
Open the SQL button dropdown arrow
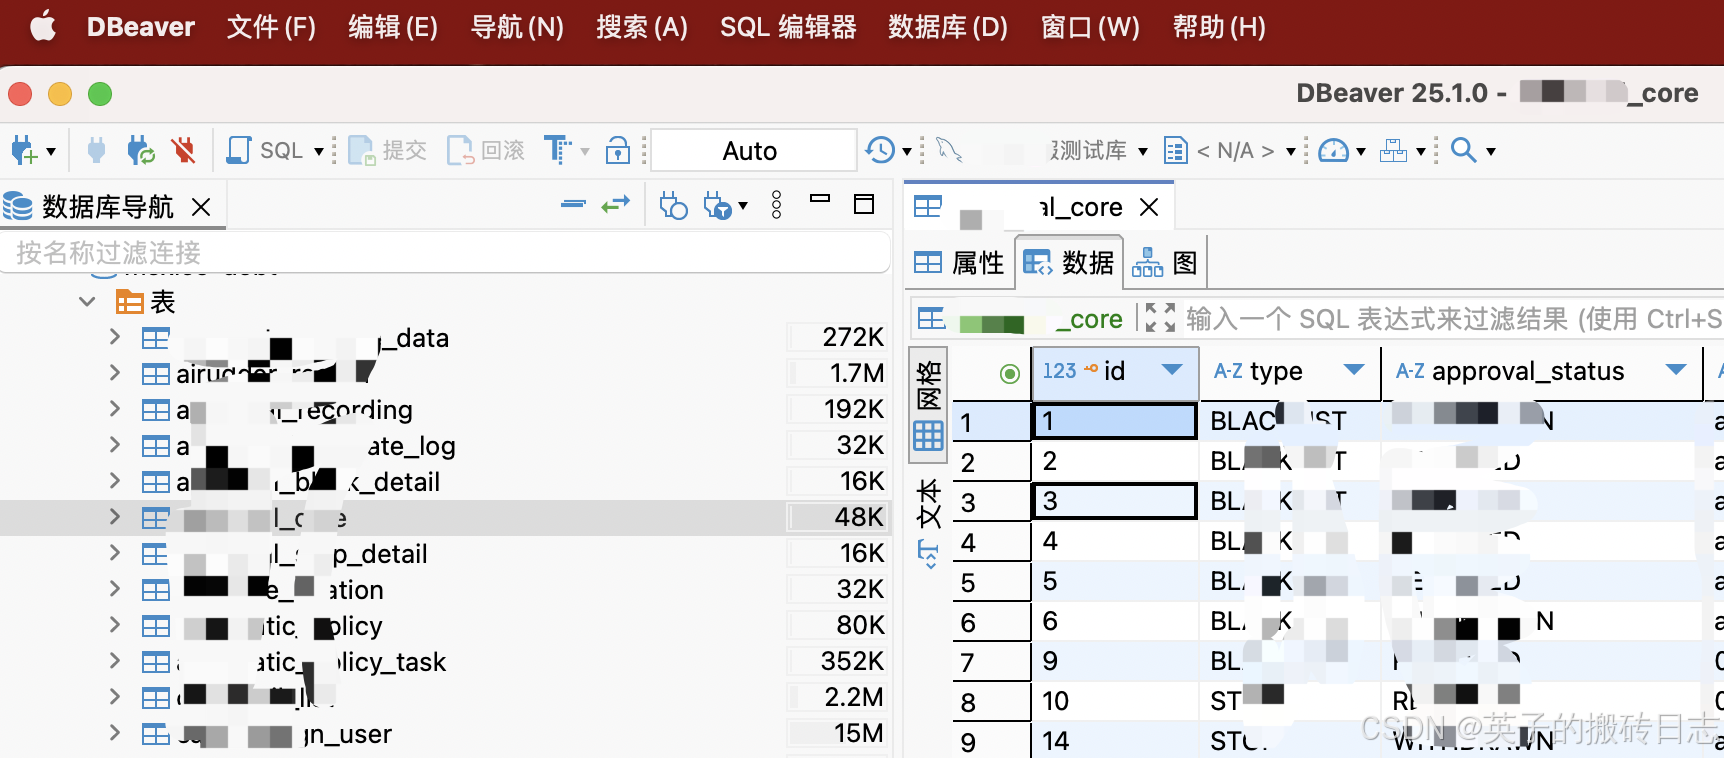319,152
